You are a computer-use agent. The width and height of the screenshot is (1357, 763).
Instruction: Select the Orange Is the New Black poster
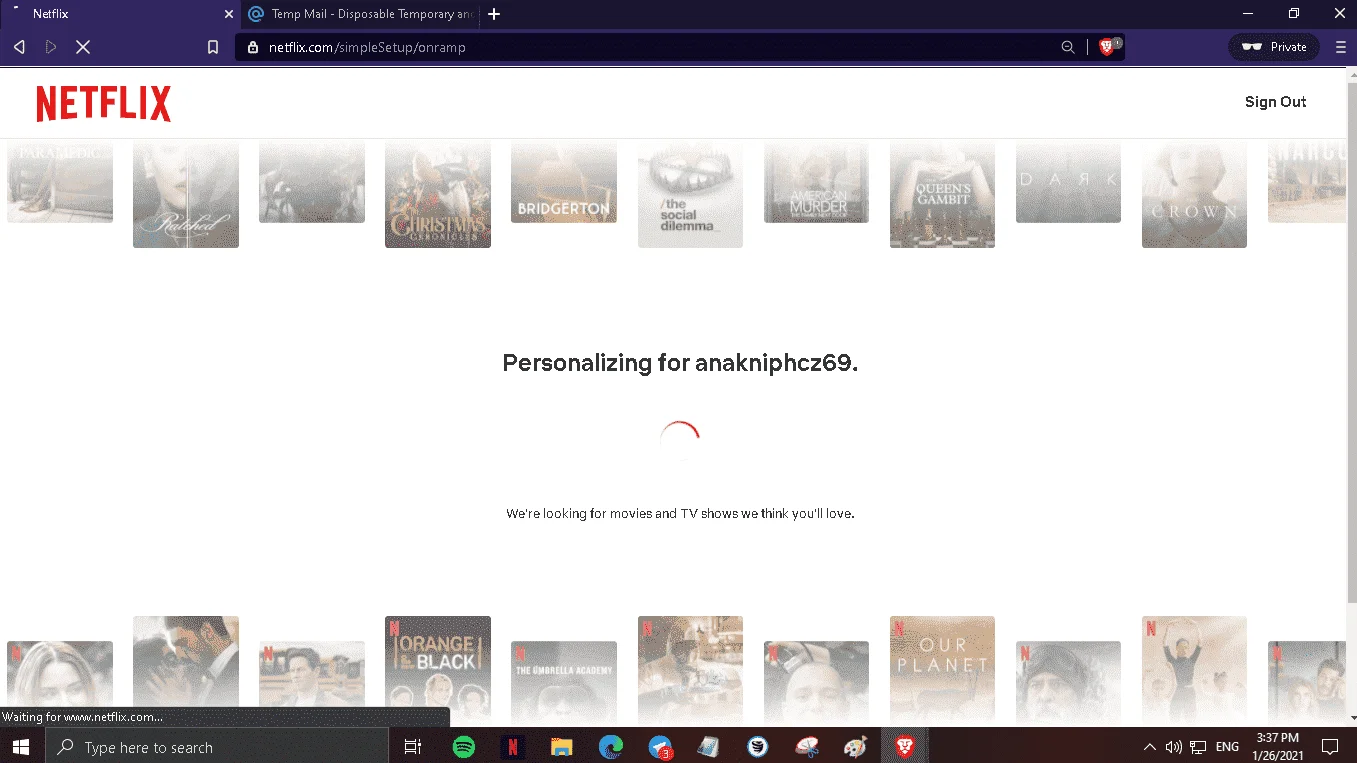coord(438,670)
